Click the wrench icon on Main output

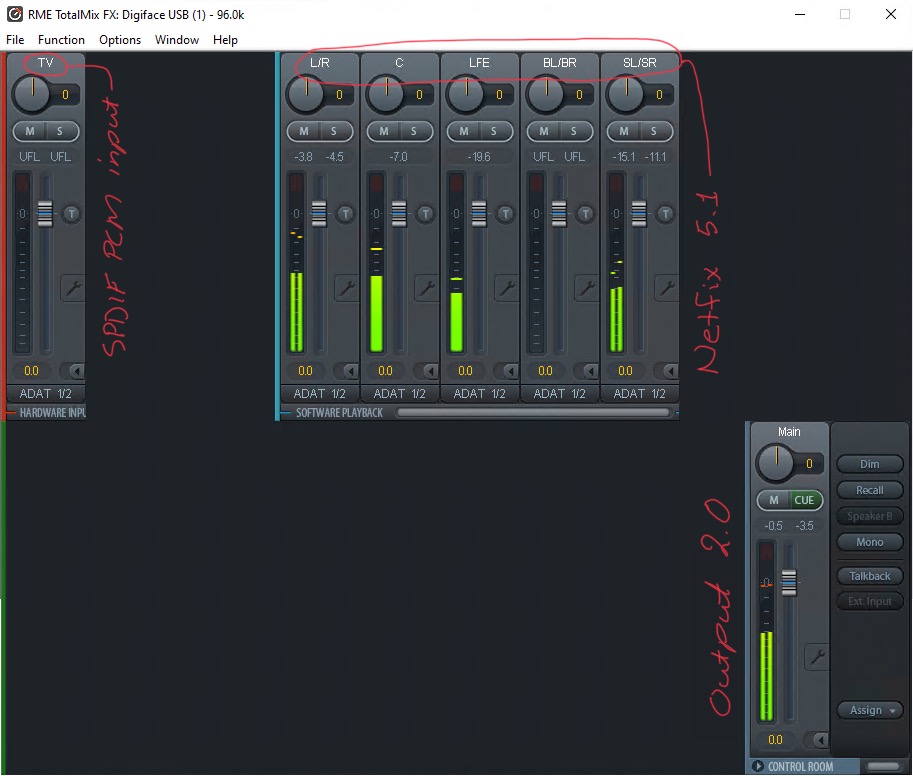pyautogui.click(x=816, y=657)
